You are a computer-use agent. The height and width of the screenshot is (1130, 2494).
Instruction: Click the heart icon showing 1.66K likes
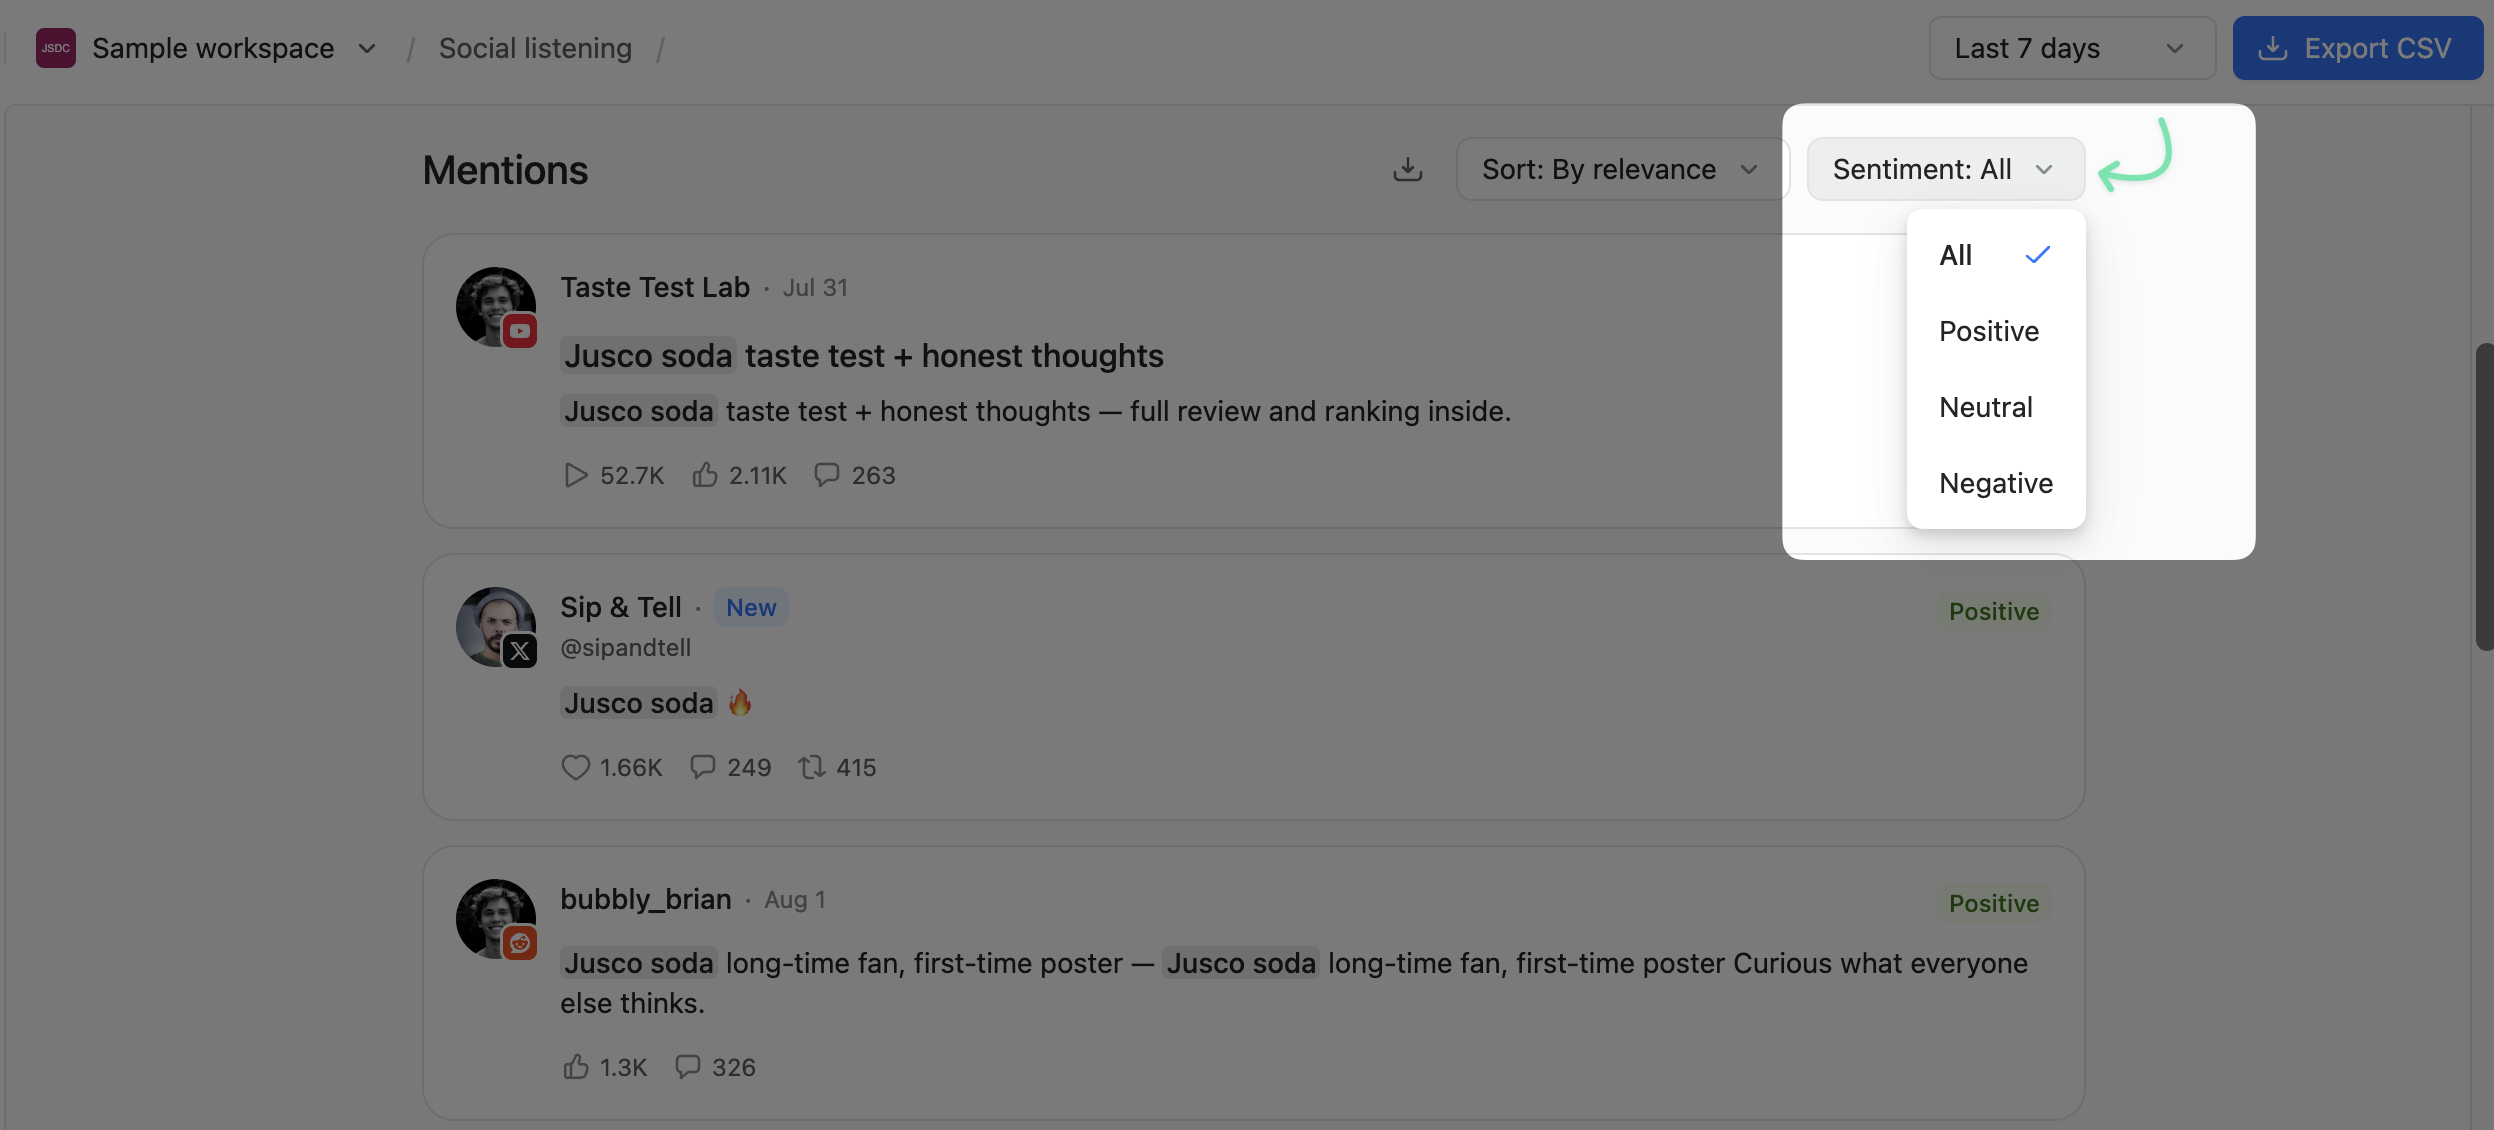pos(575,767)
